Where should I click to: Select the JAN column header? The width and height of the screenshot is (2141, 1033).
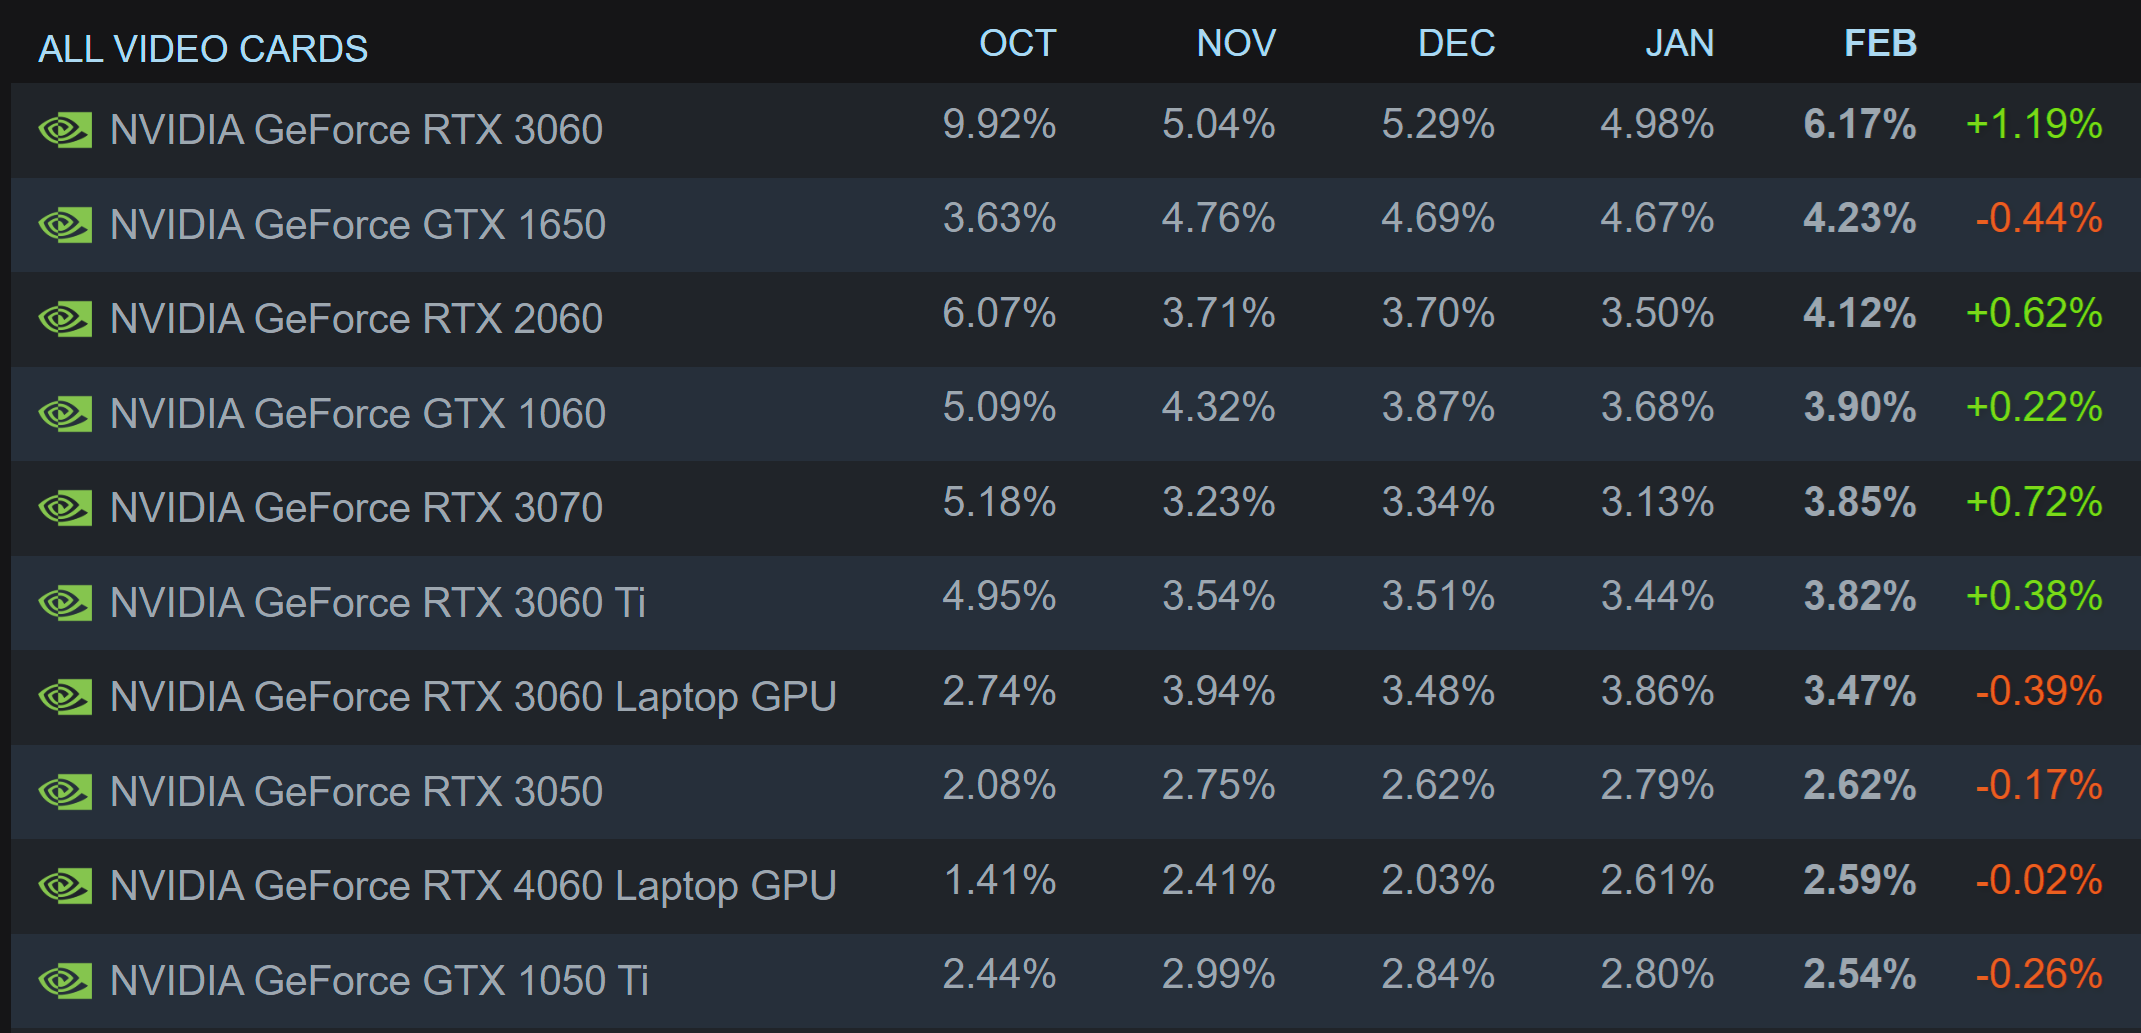coord(1679,44)
